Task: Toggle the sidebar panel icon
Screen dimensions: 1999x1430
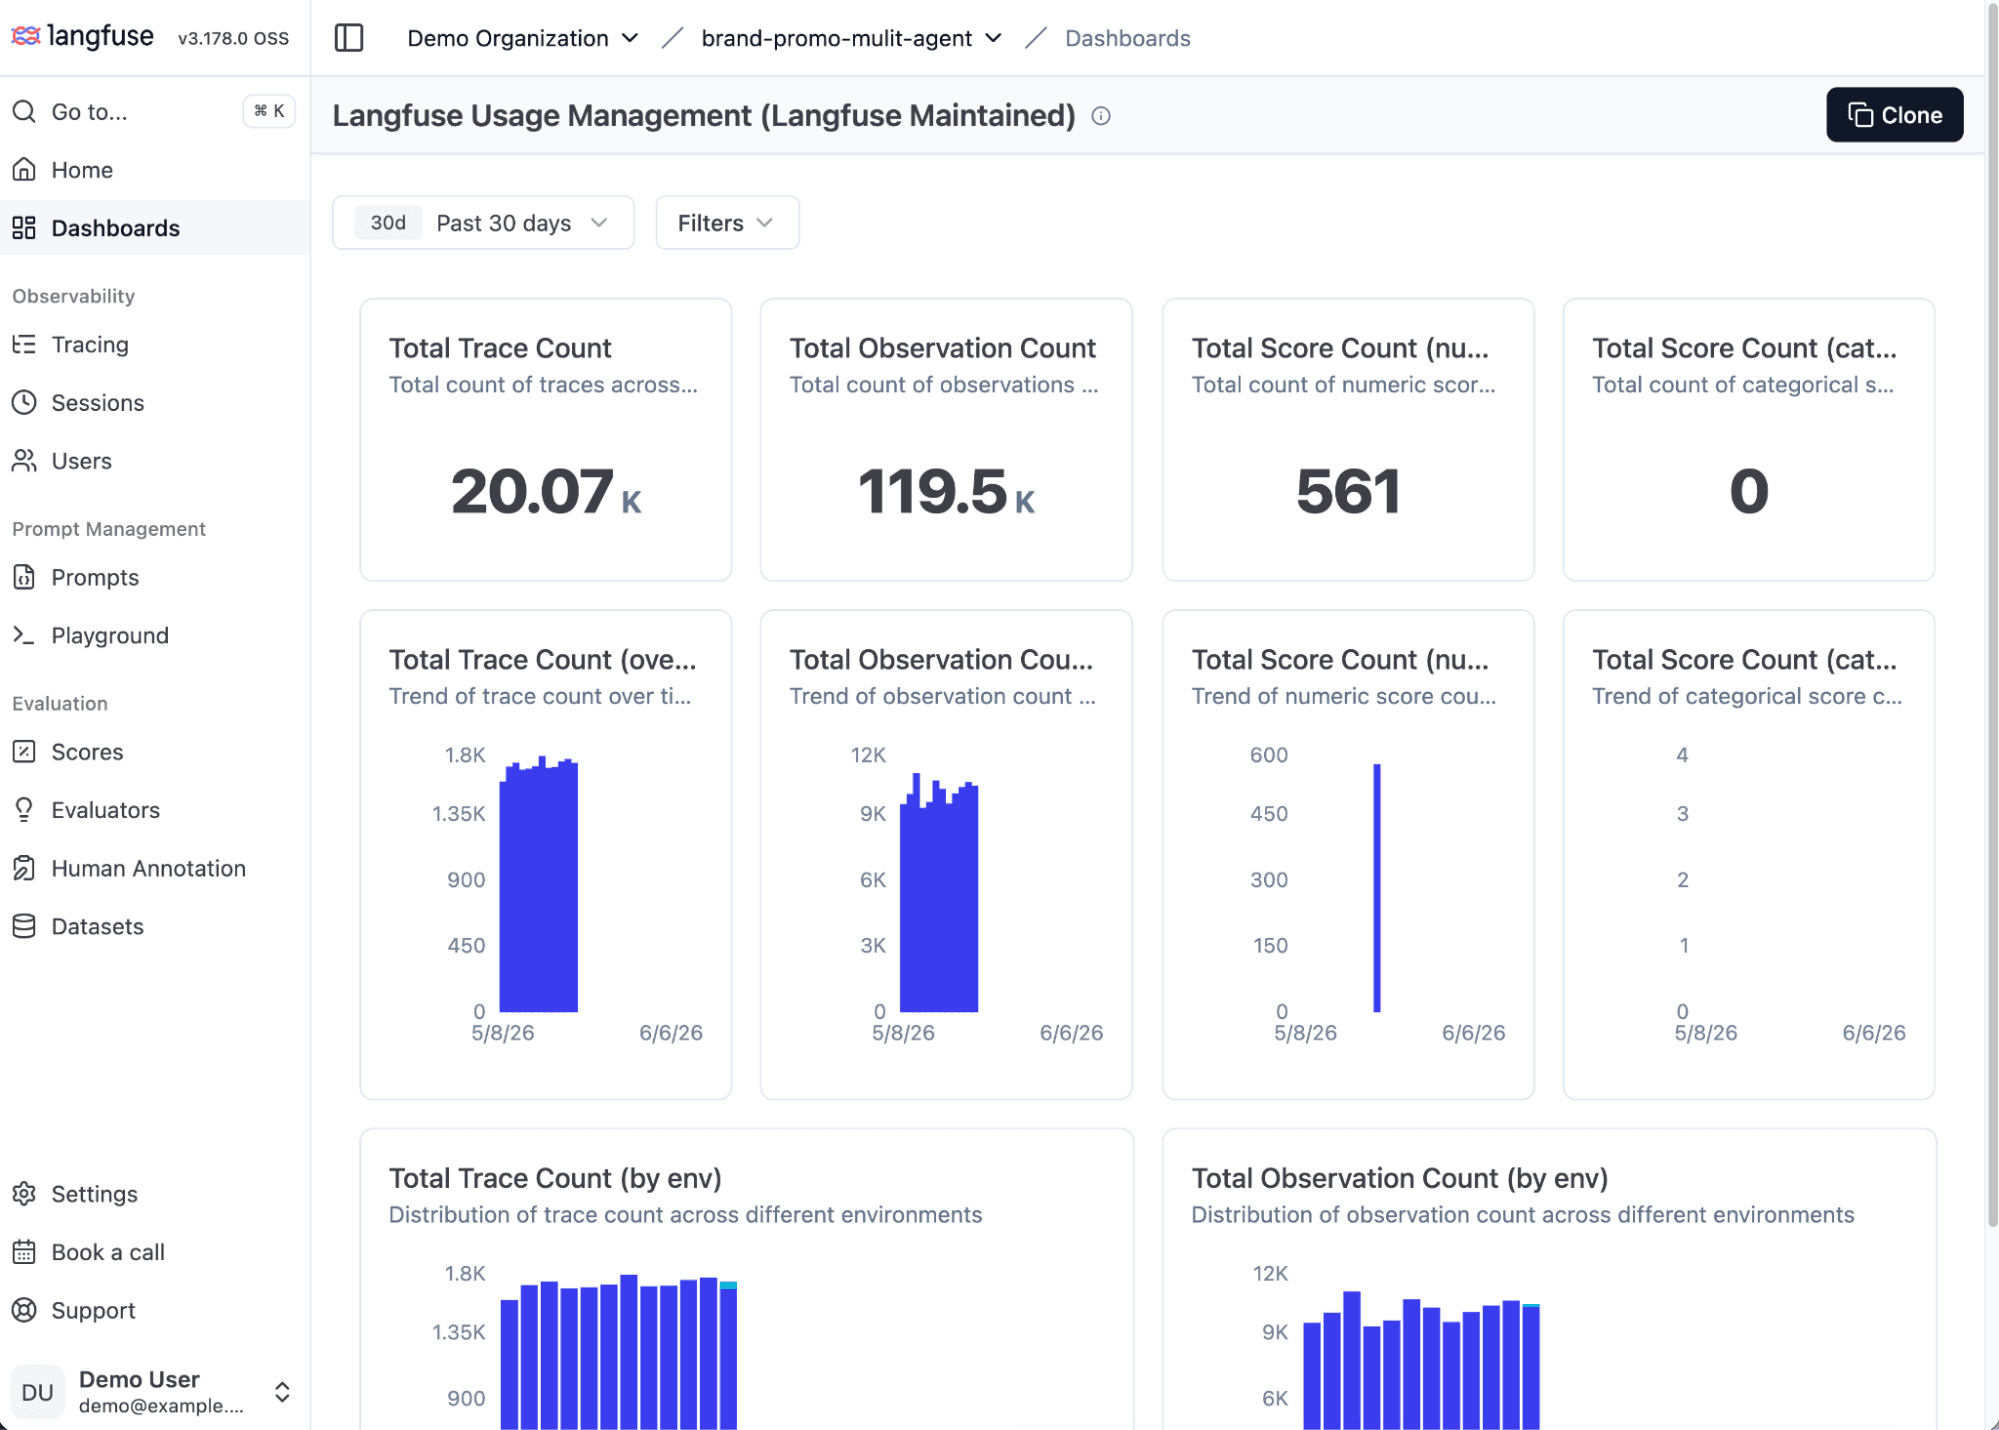Action: click(348, 38)
